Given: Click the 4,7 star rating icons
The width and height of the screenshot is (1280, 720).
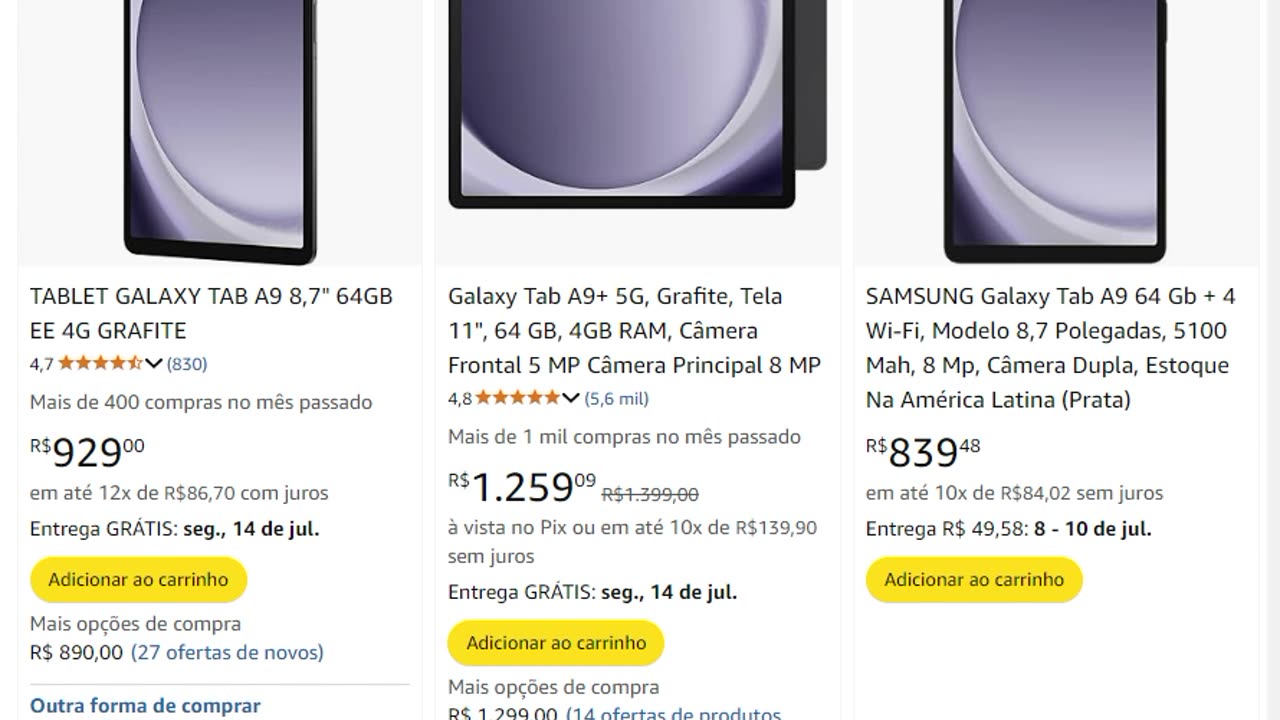Looking at the screenshot, I should (99, 364).
